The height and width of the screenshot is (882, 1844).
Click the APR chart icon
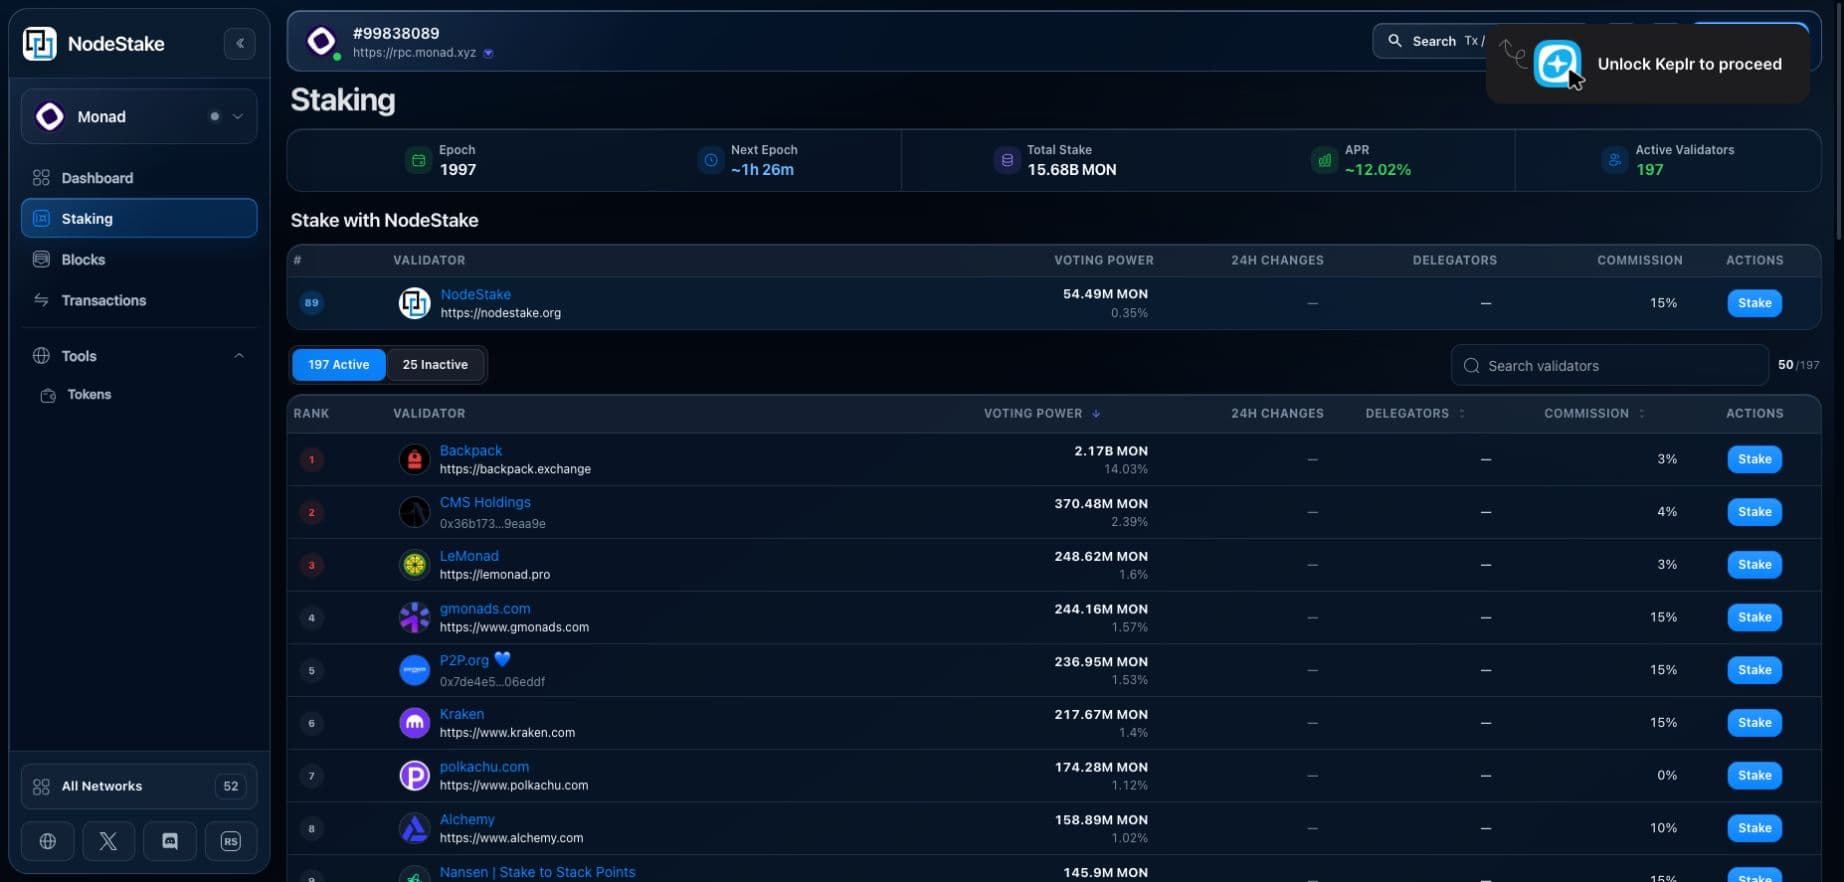pyautogui.click(x=1324, y=160)
